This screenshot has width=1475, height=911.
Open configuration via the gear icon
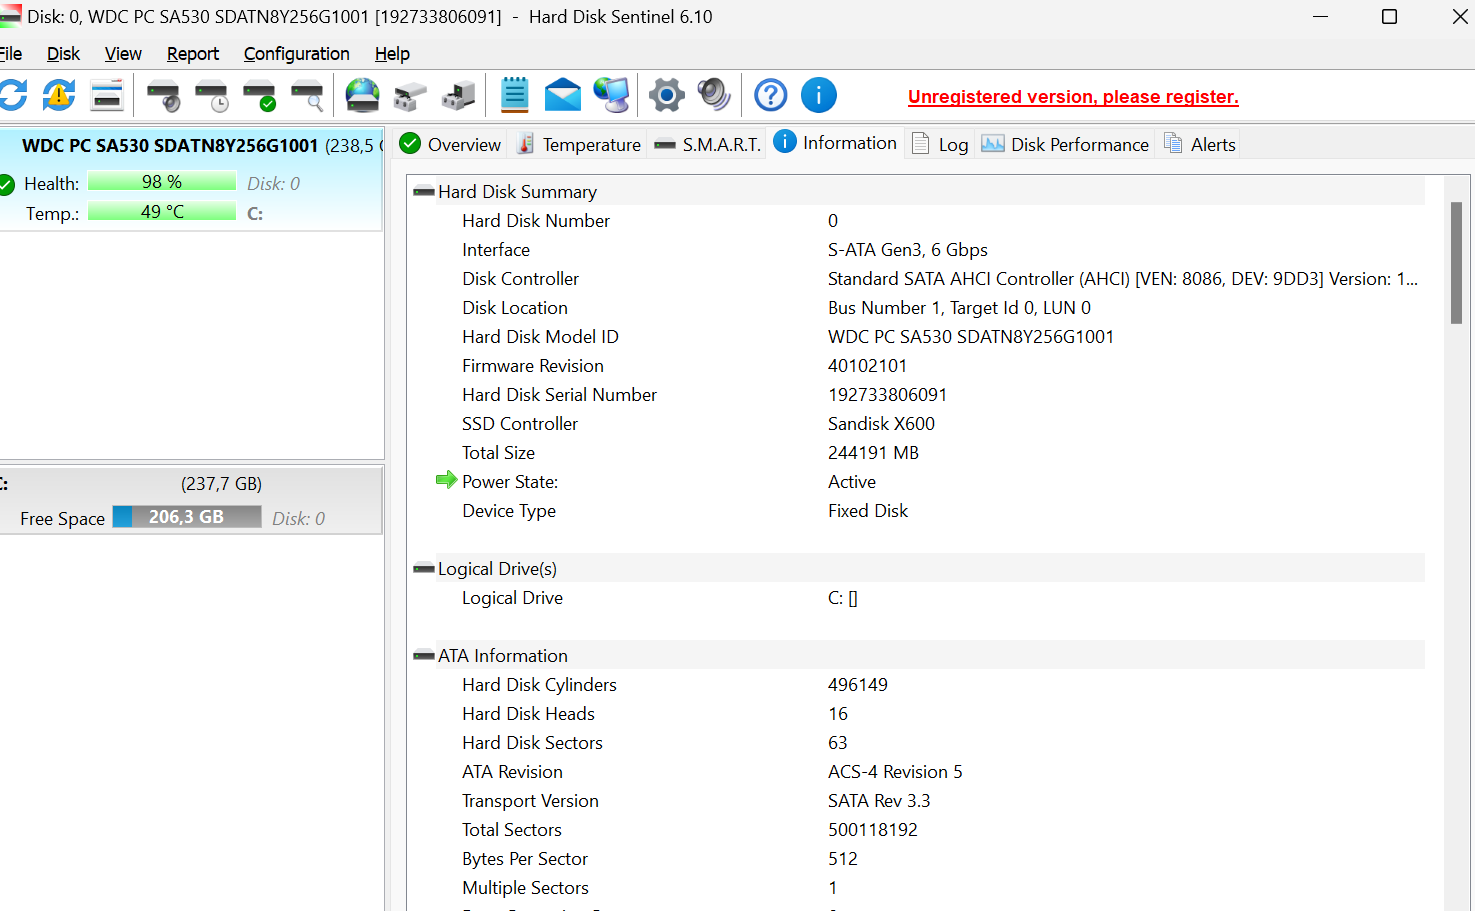click(x=666, y=96)
